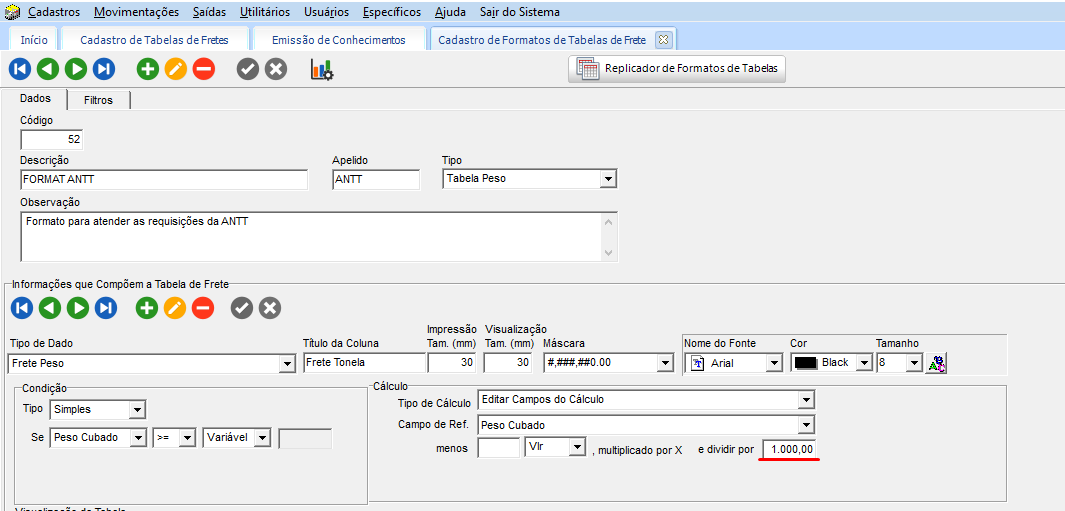This screenshot has width=1065, height=511.
Task: Add new record with top green plus
Action: tap(148, 69)
